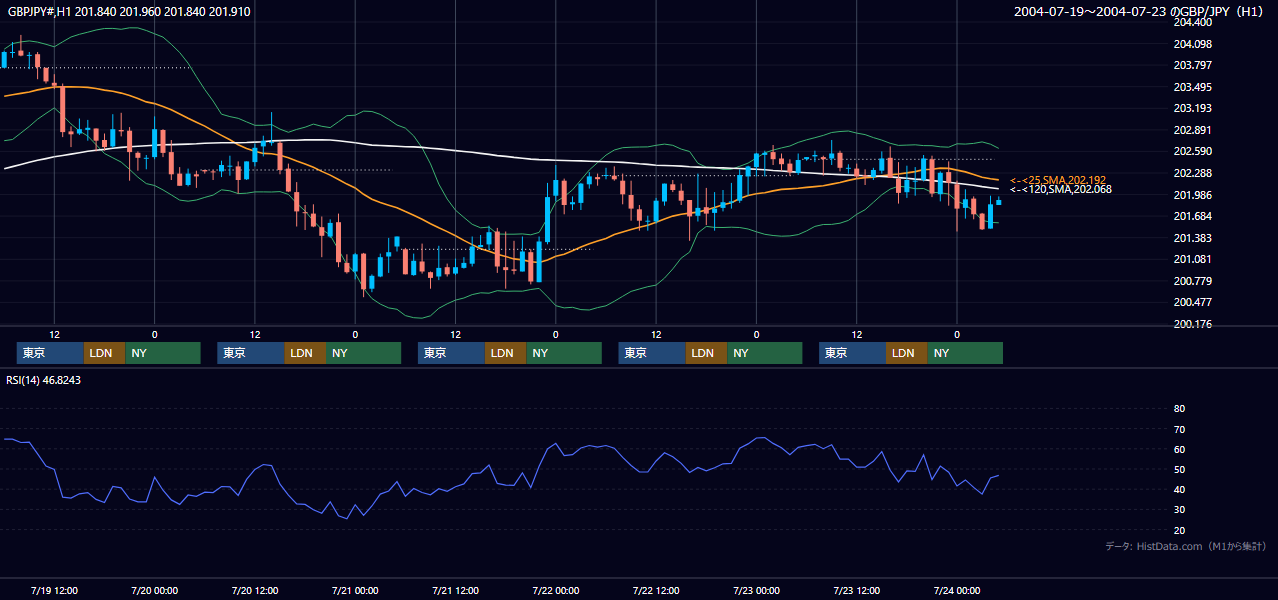Click price axis label 200.779

[x=1191, y=281]
